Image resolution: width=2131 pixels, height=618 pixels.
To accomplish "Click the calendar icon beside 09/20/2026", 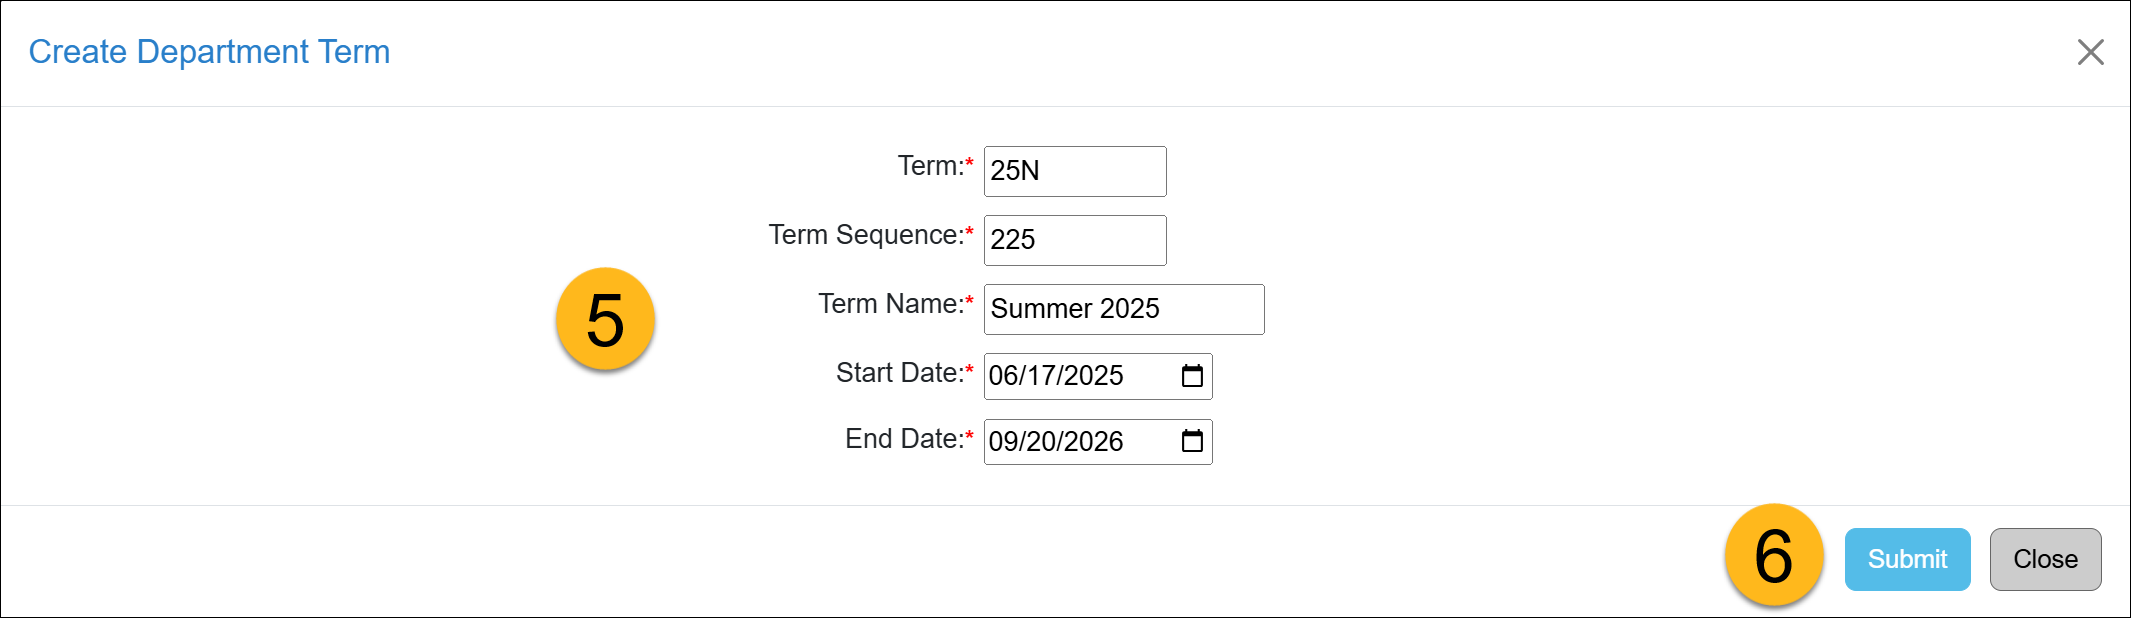I will click(x=1192, y=442).
